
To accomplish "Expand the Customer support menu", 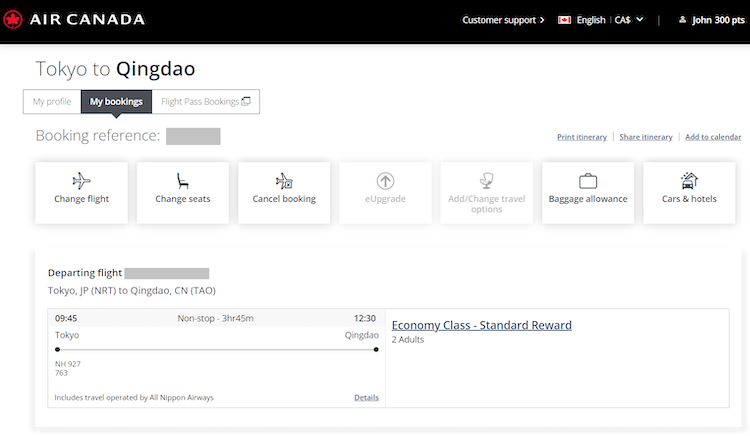I will click(x=503, y=19).
